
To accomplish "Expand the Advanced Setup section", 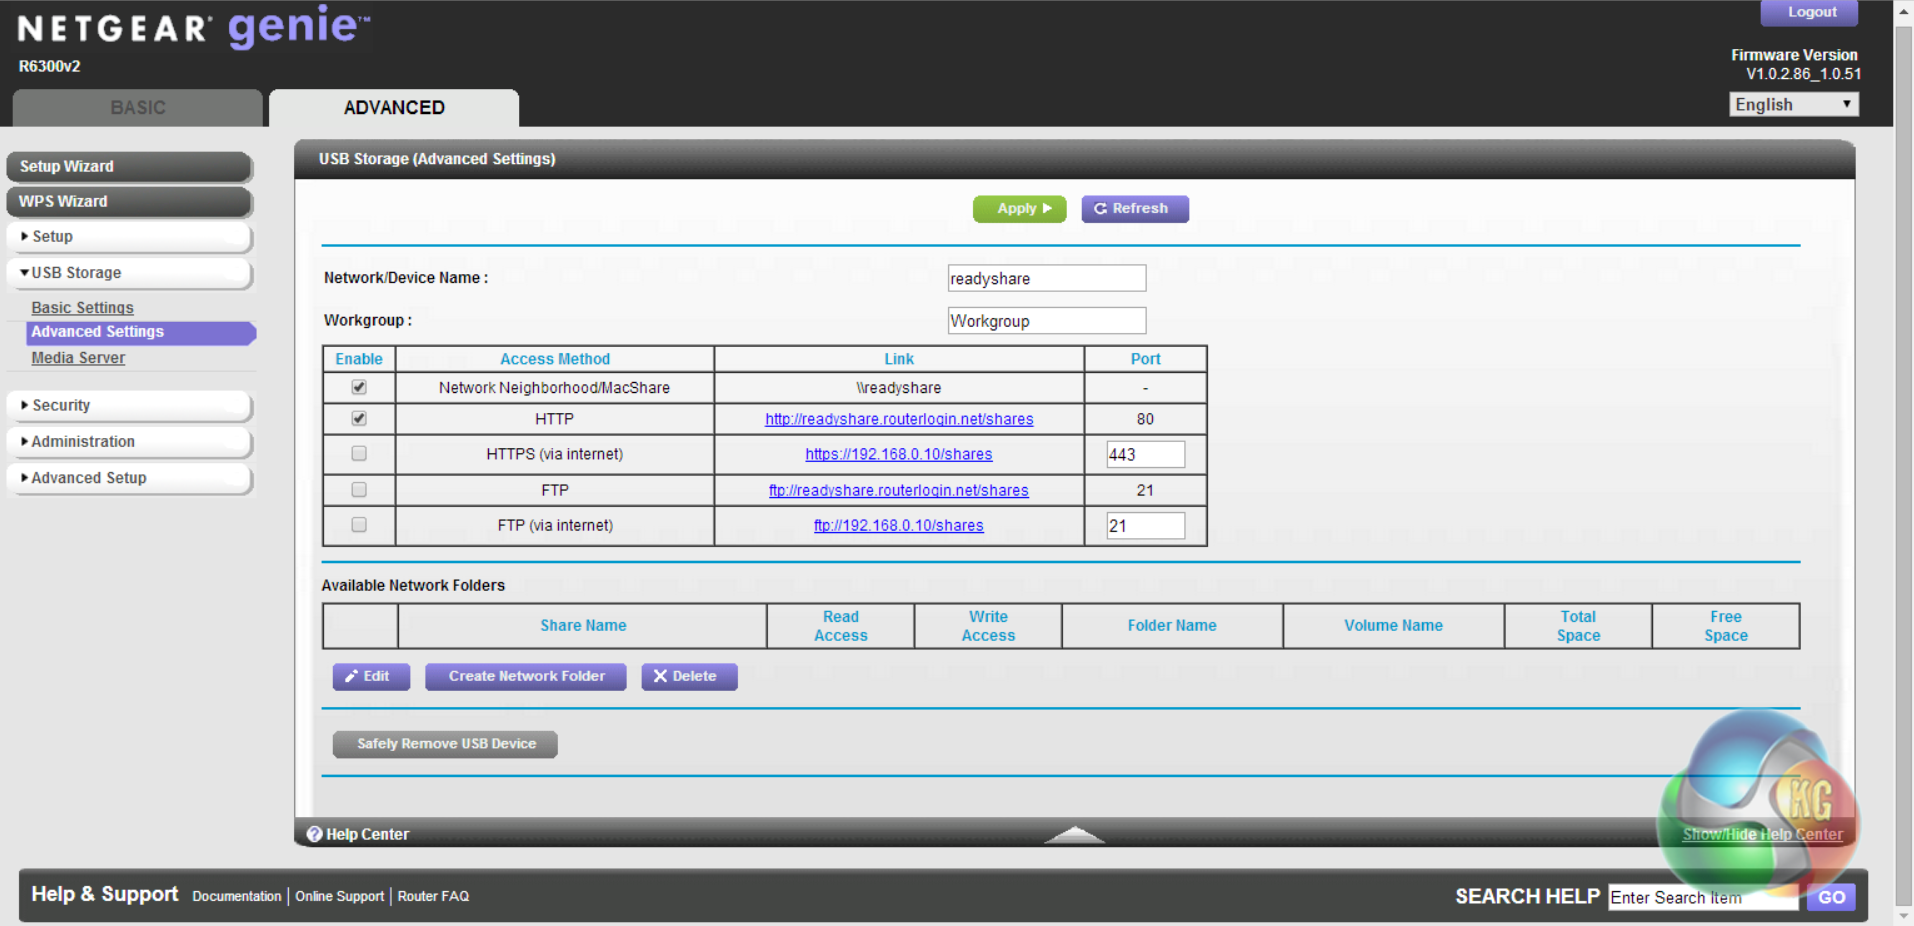I will [128, 478].
